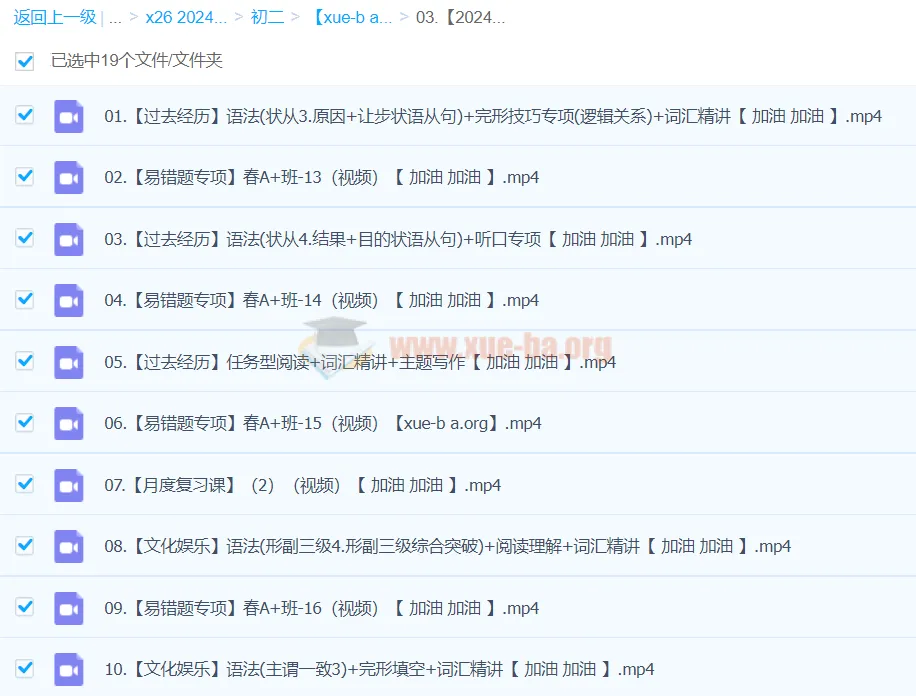The width and height of the screenshot is (916, 696).
Task: Uncheck the checkbox for file 08 文化娱乐
Action: 25,546
